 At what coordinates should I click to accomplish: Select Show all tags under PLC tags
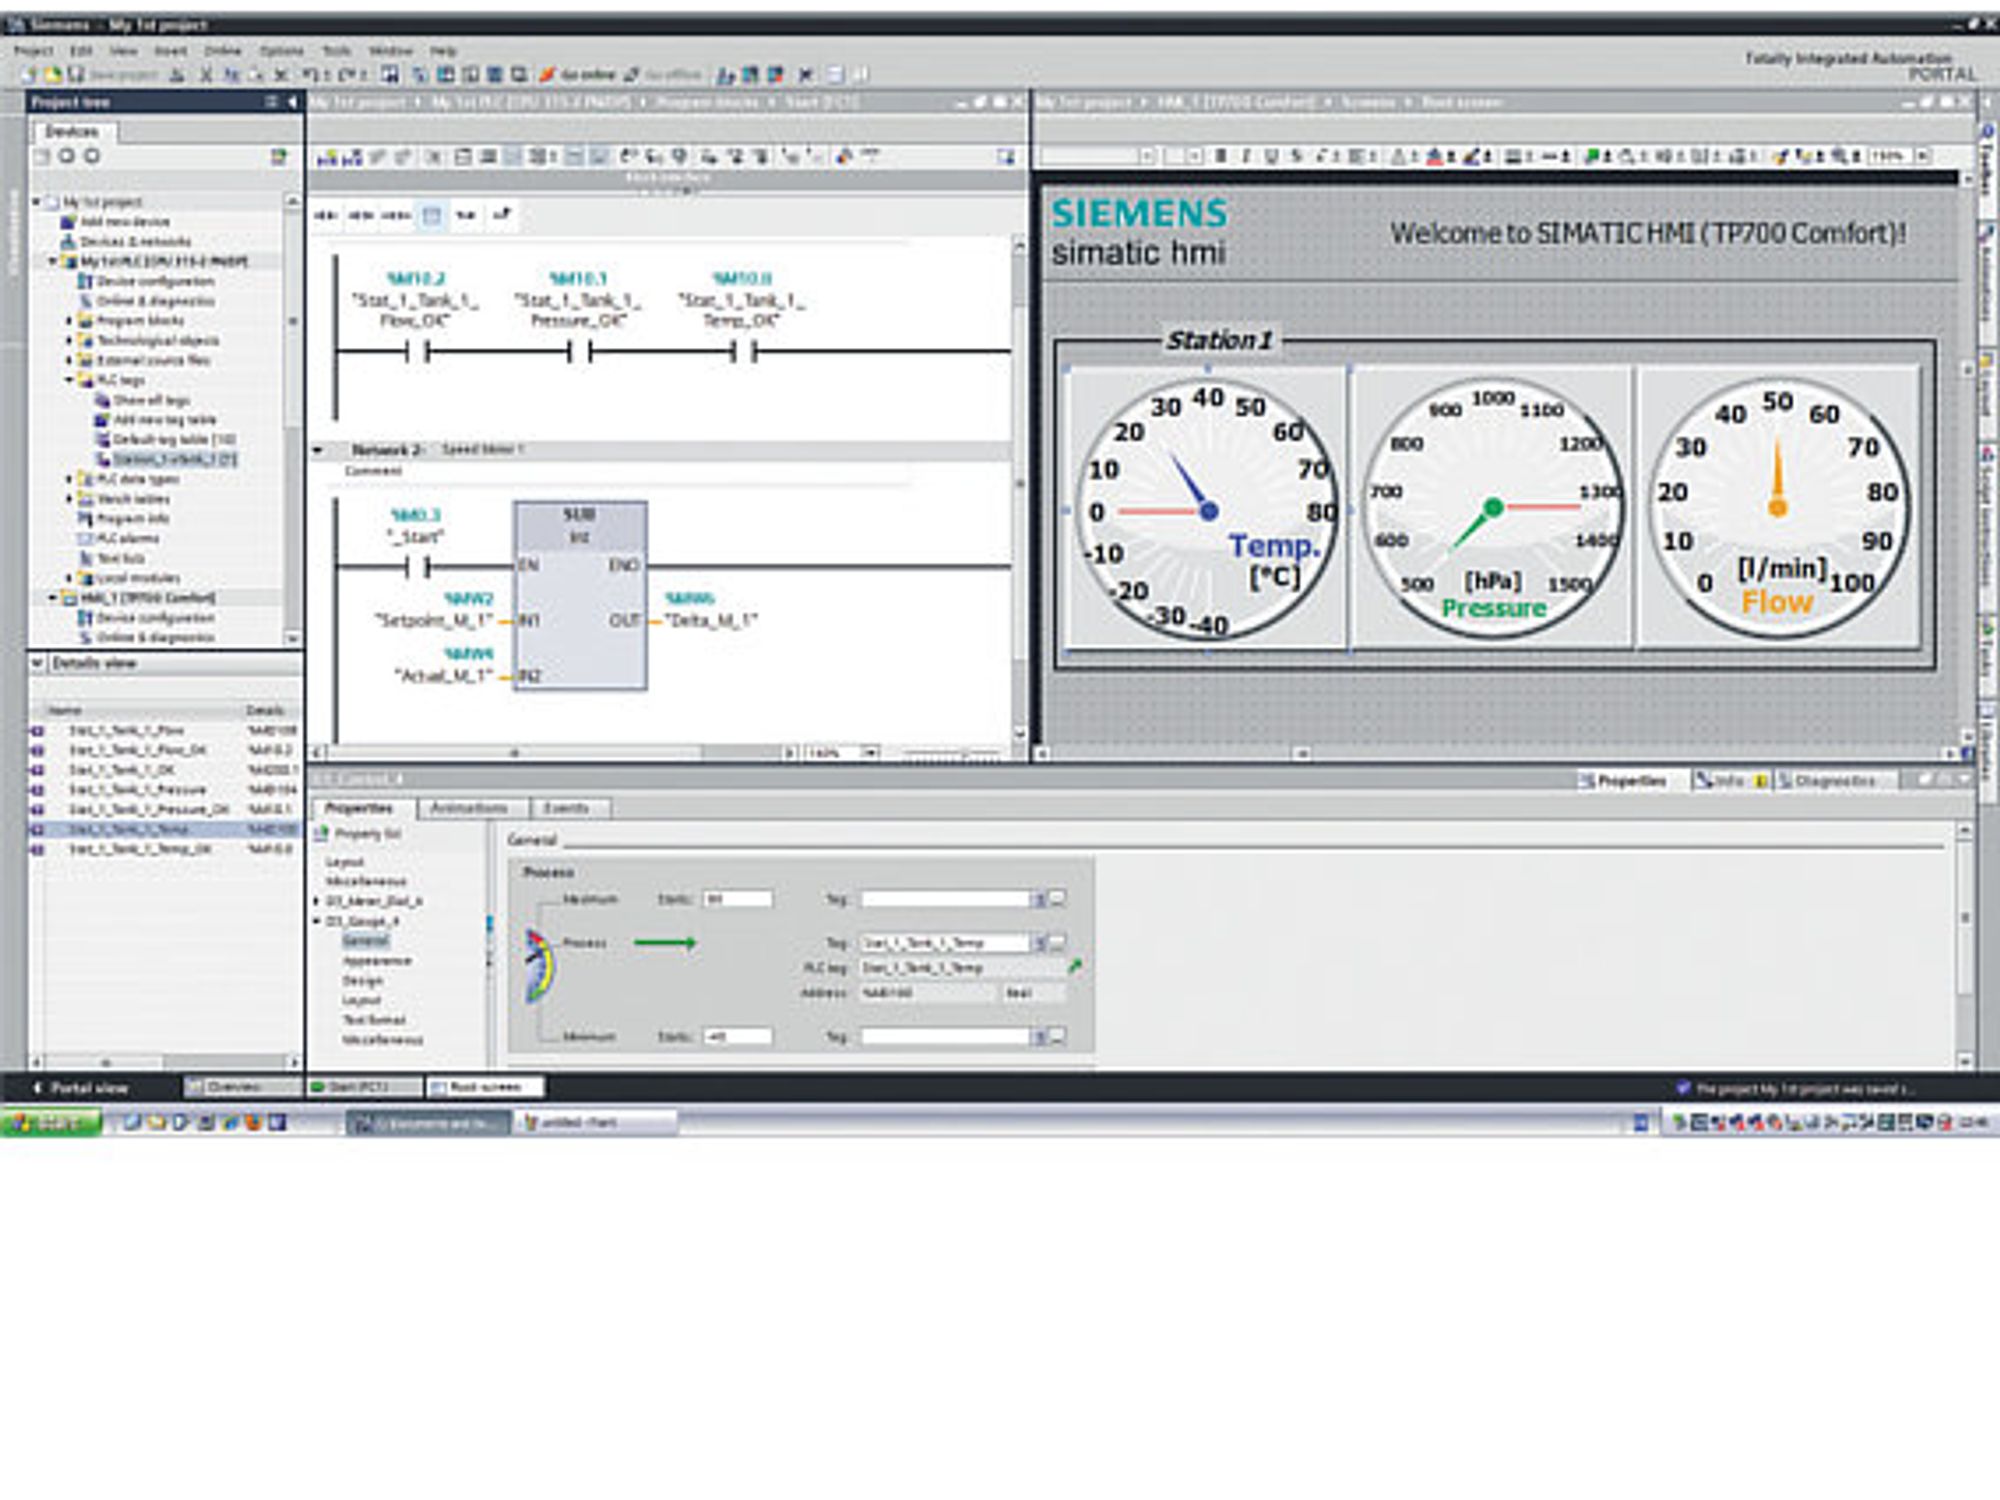[142, 400]
